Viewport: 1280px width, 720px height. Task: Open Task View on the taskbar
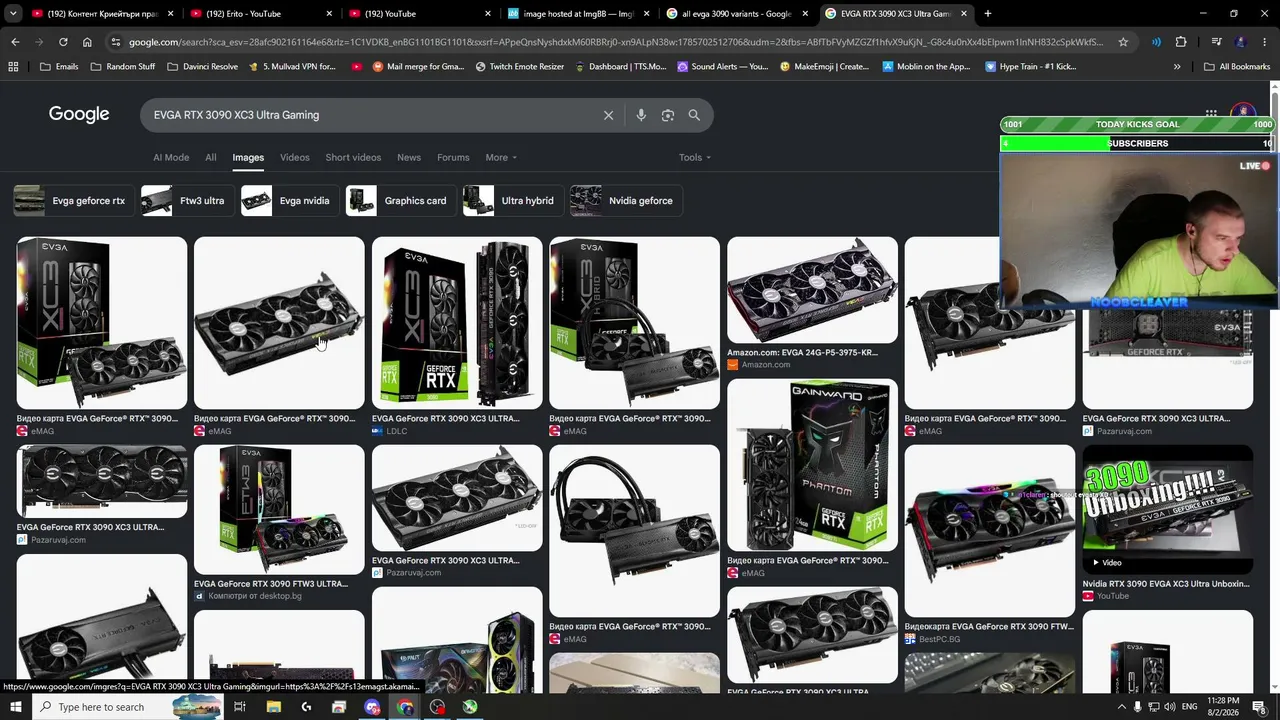point(240,707)
